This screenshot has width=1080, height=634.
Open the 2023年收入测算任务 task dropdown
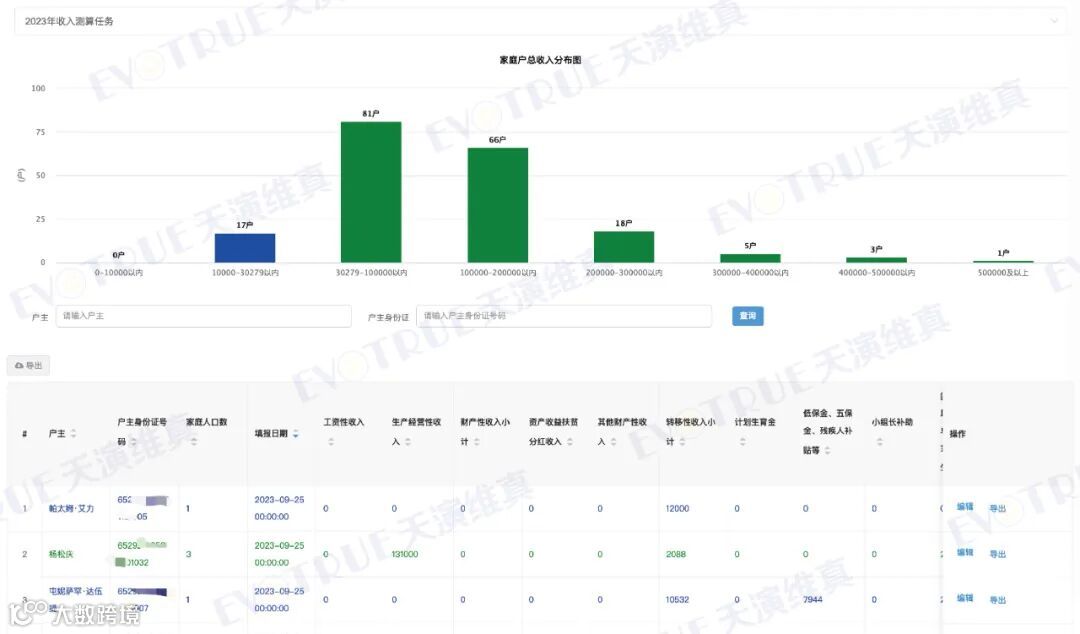pyautogui.click(x=541, y=21)
